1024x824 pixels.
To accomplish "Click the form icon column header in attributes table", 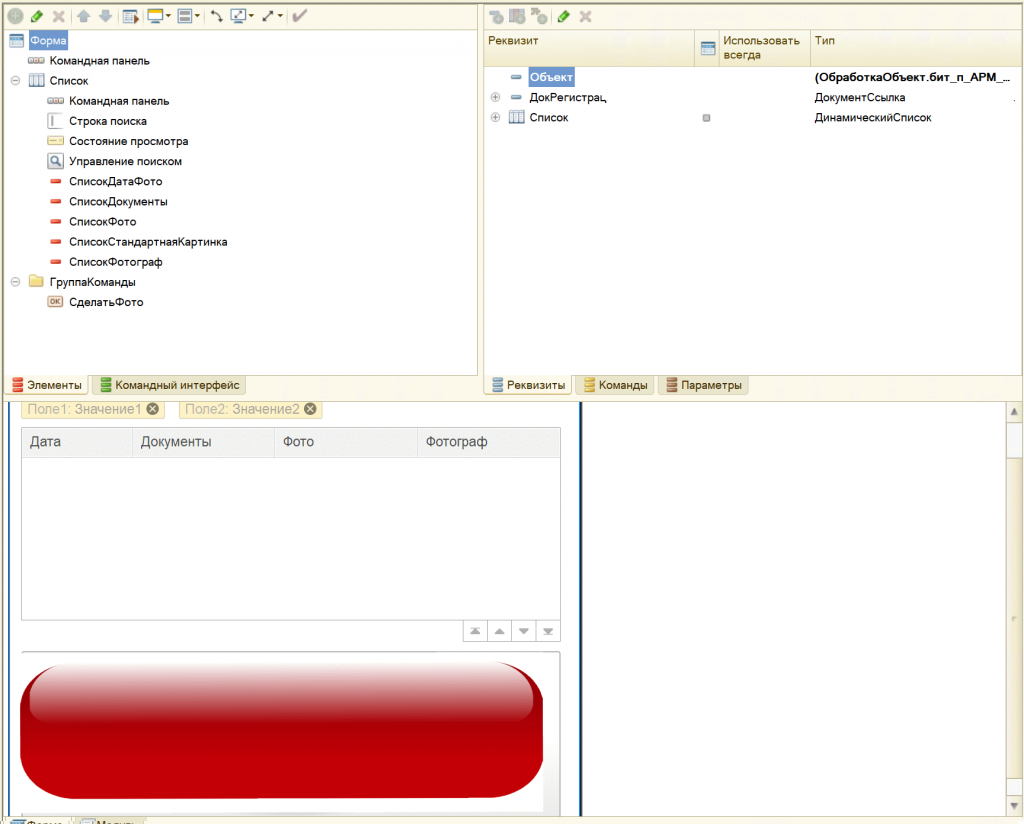I will point(708,48).
